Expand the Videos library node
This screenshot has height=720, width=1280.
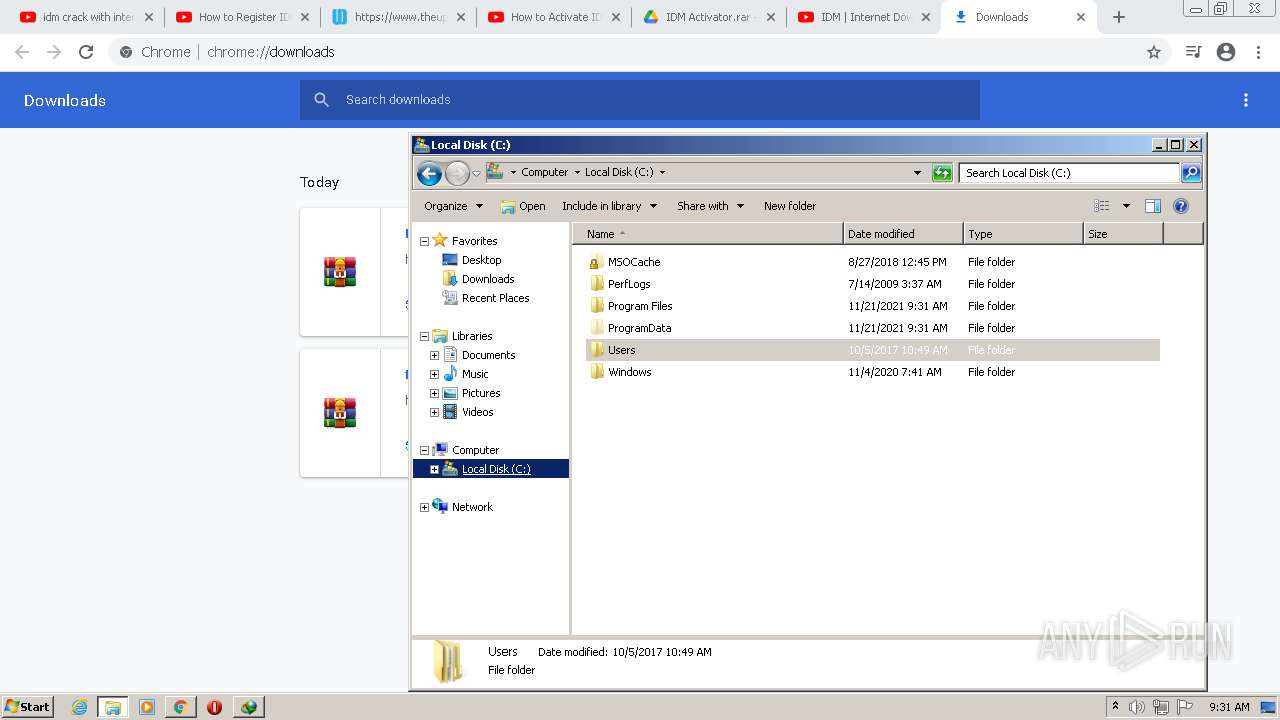point(434,412)
